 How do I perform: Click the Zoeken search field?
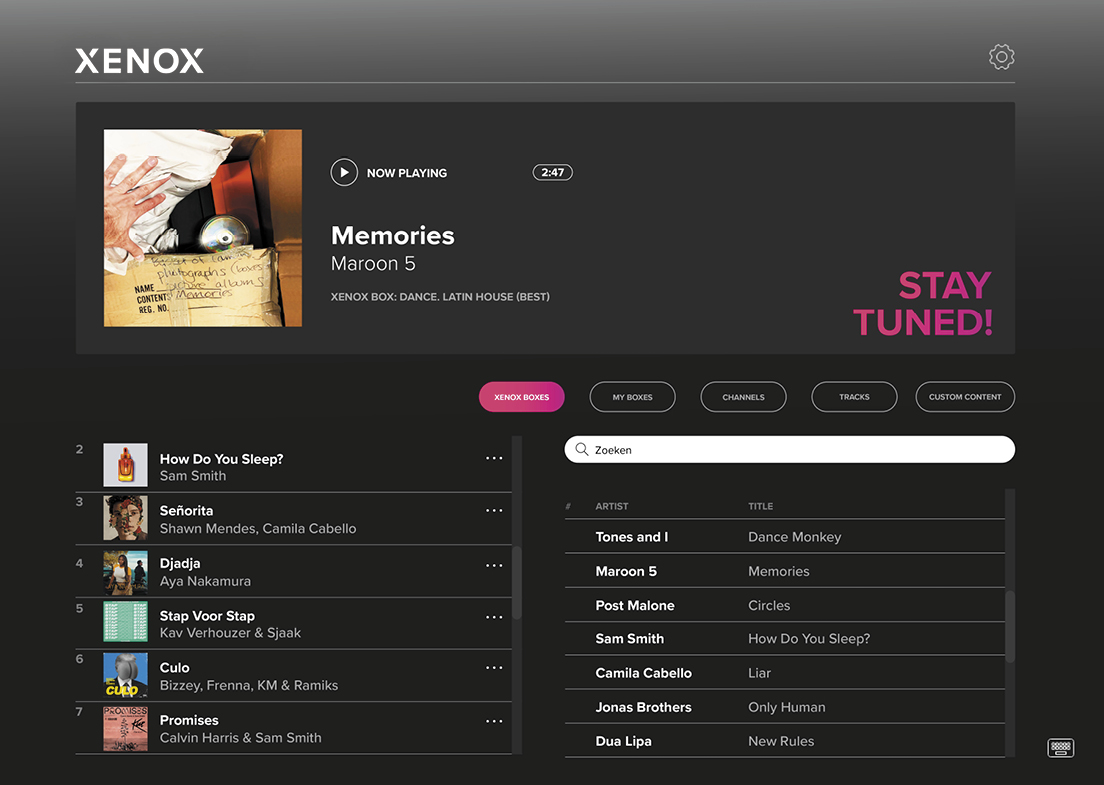coord(789,450)
